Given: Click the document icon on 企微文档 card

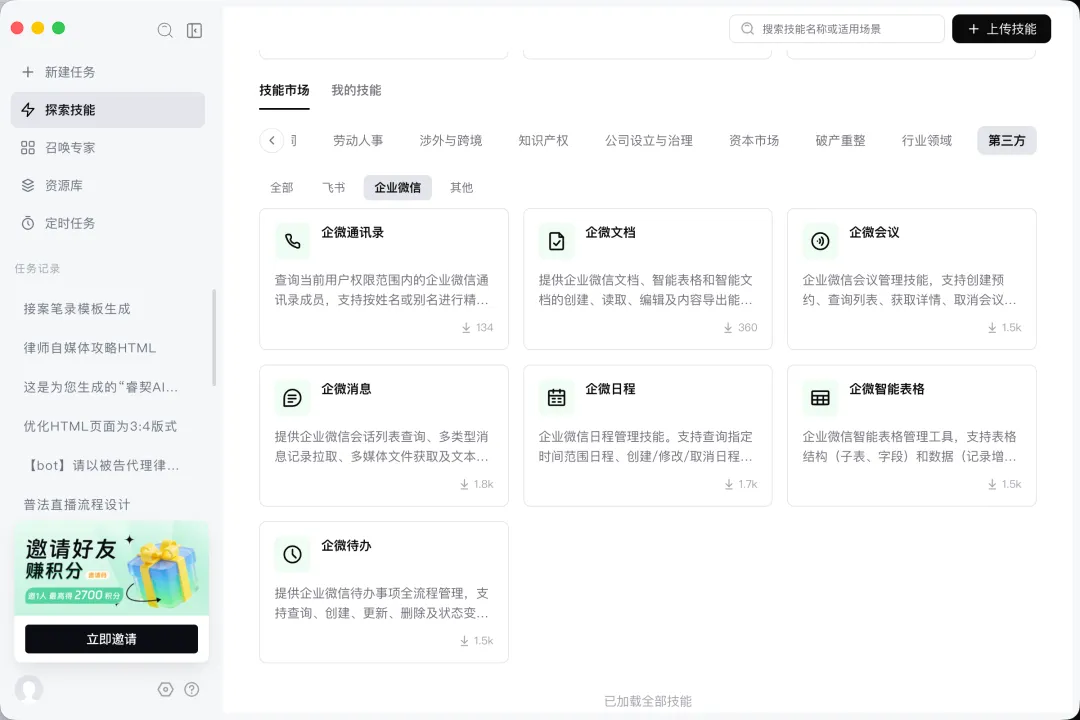Looking at the screenshot, I should click(557, 241).
